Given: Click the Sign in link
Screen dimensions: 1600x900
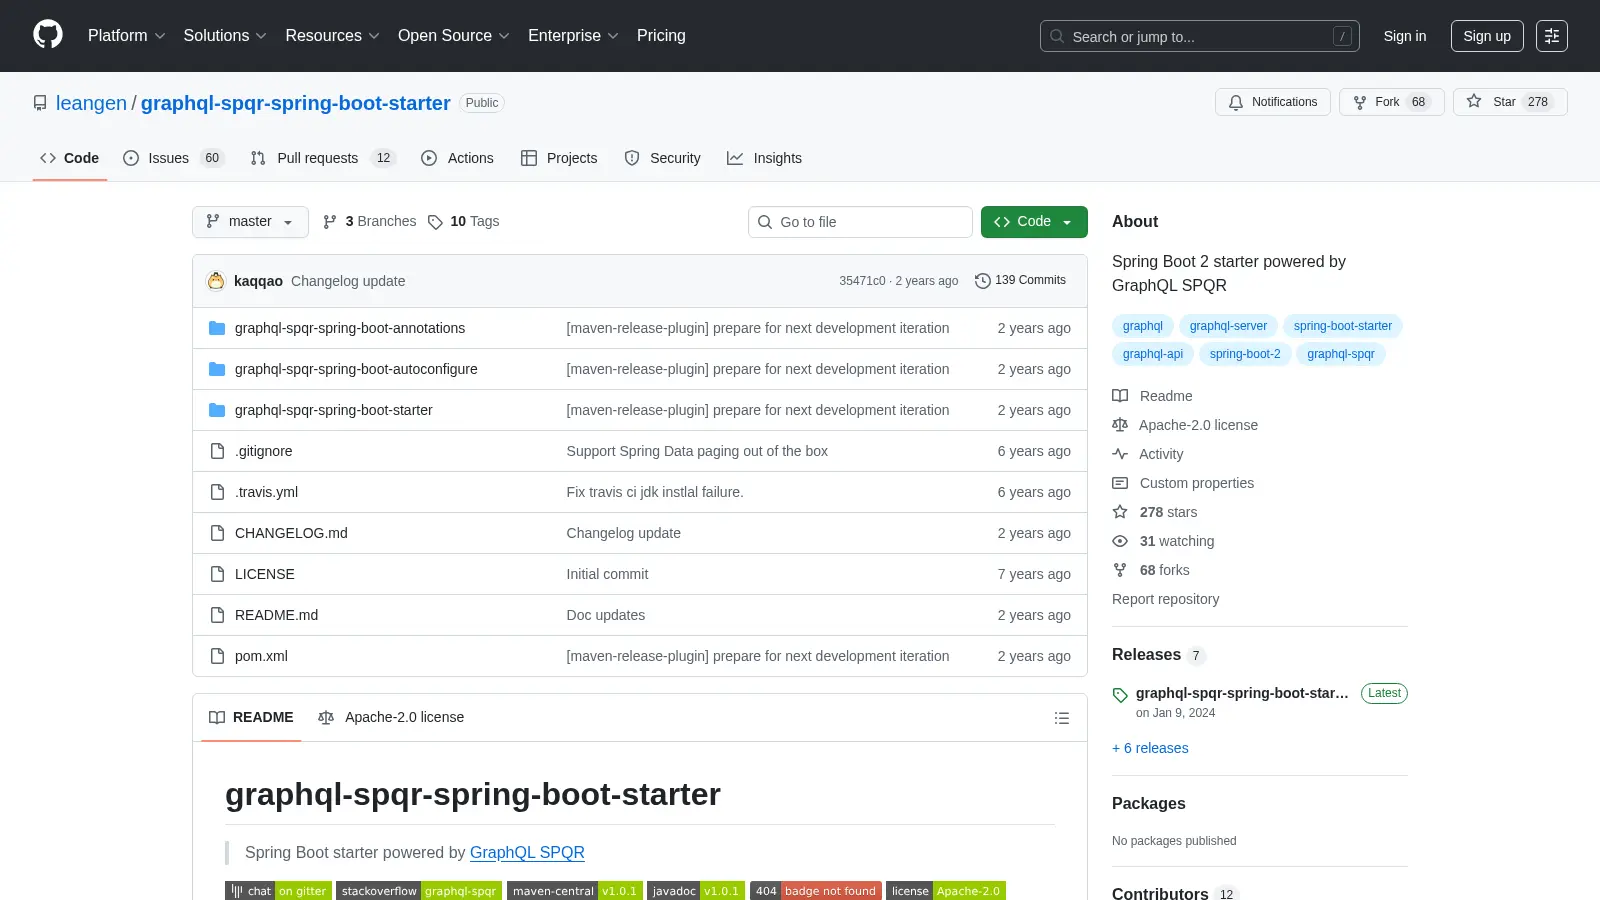Looking at the screenshot, I should tap(1405, 36).
